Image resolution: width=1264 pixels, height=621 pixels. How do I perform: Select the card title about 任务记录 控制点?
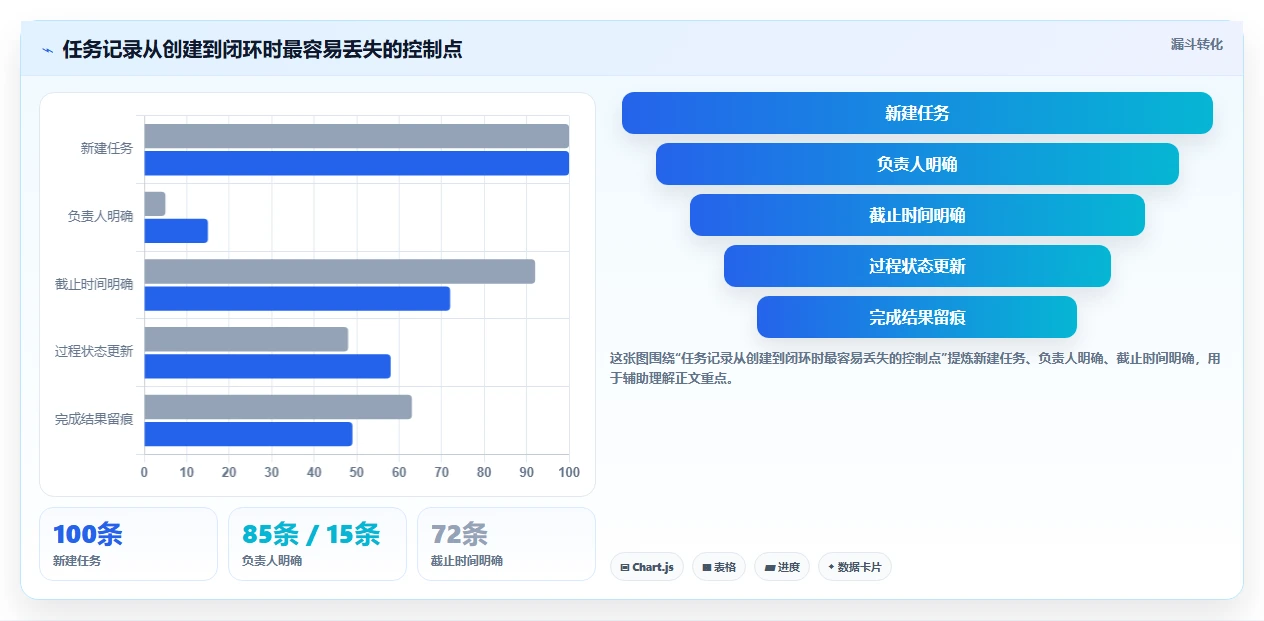(262, 49)
